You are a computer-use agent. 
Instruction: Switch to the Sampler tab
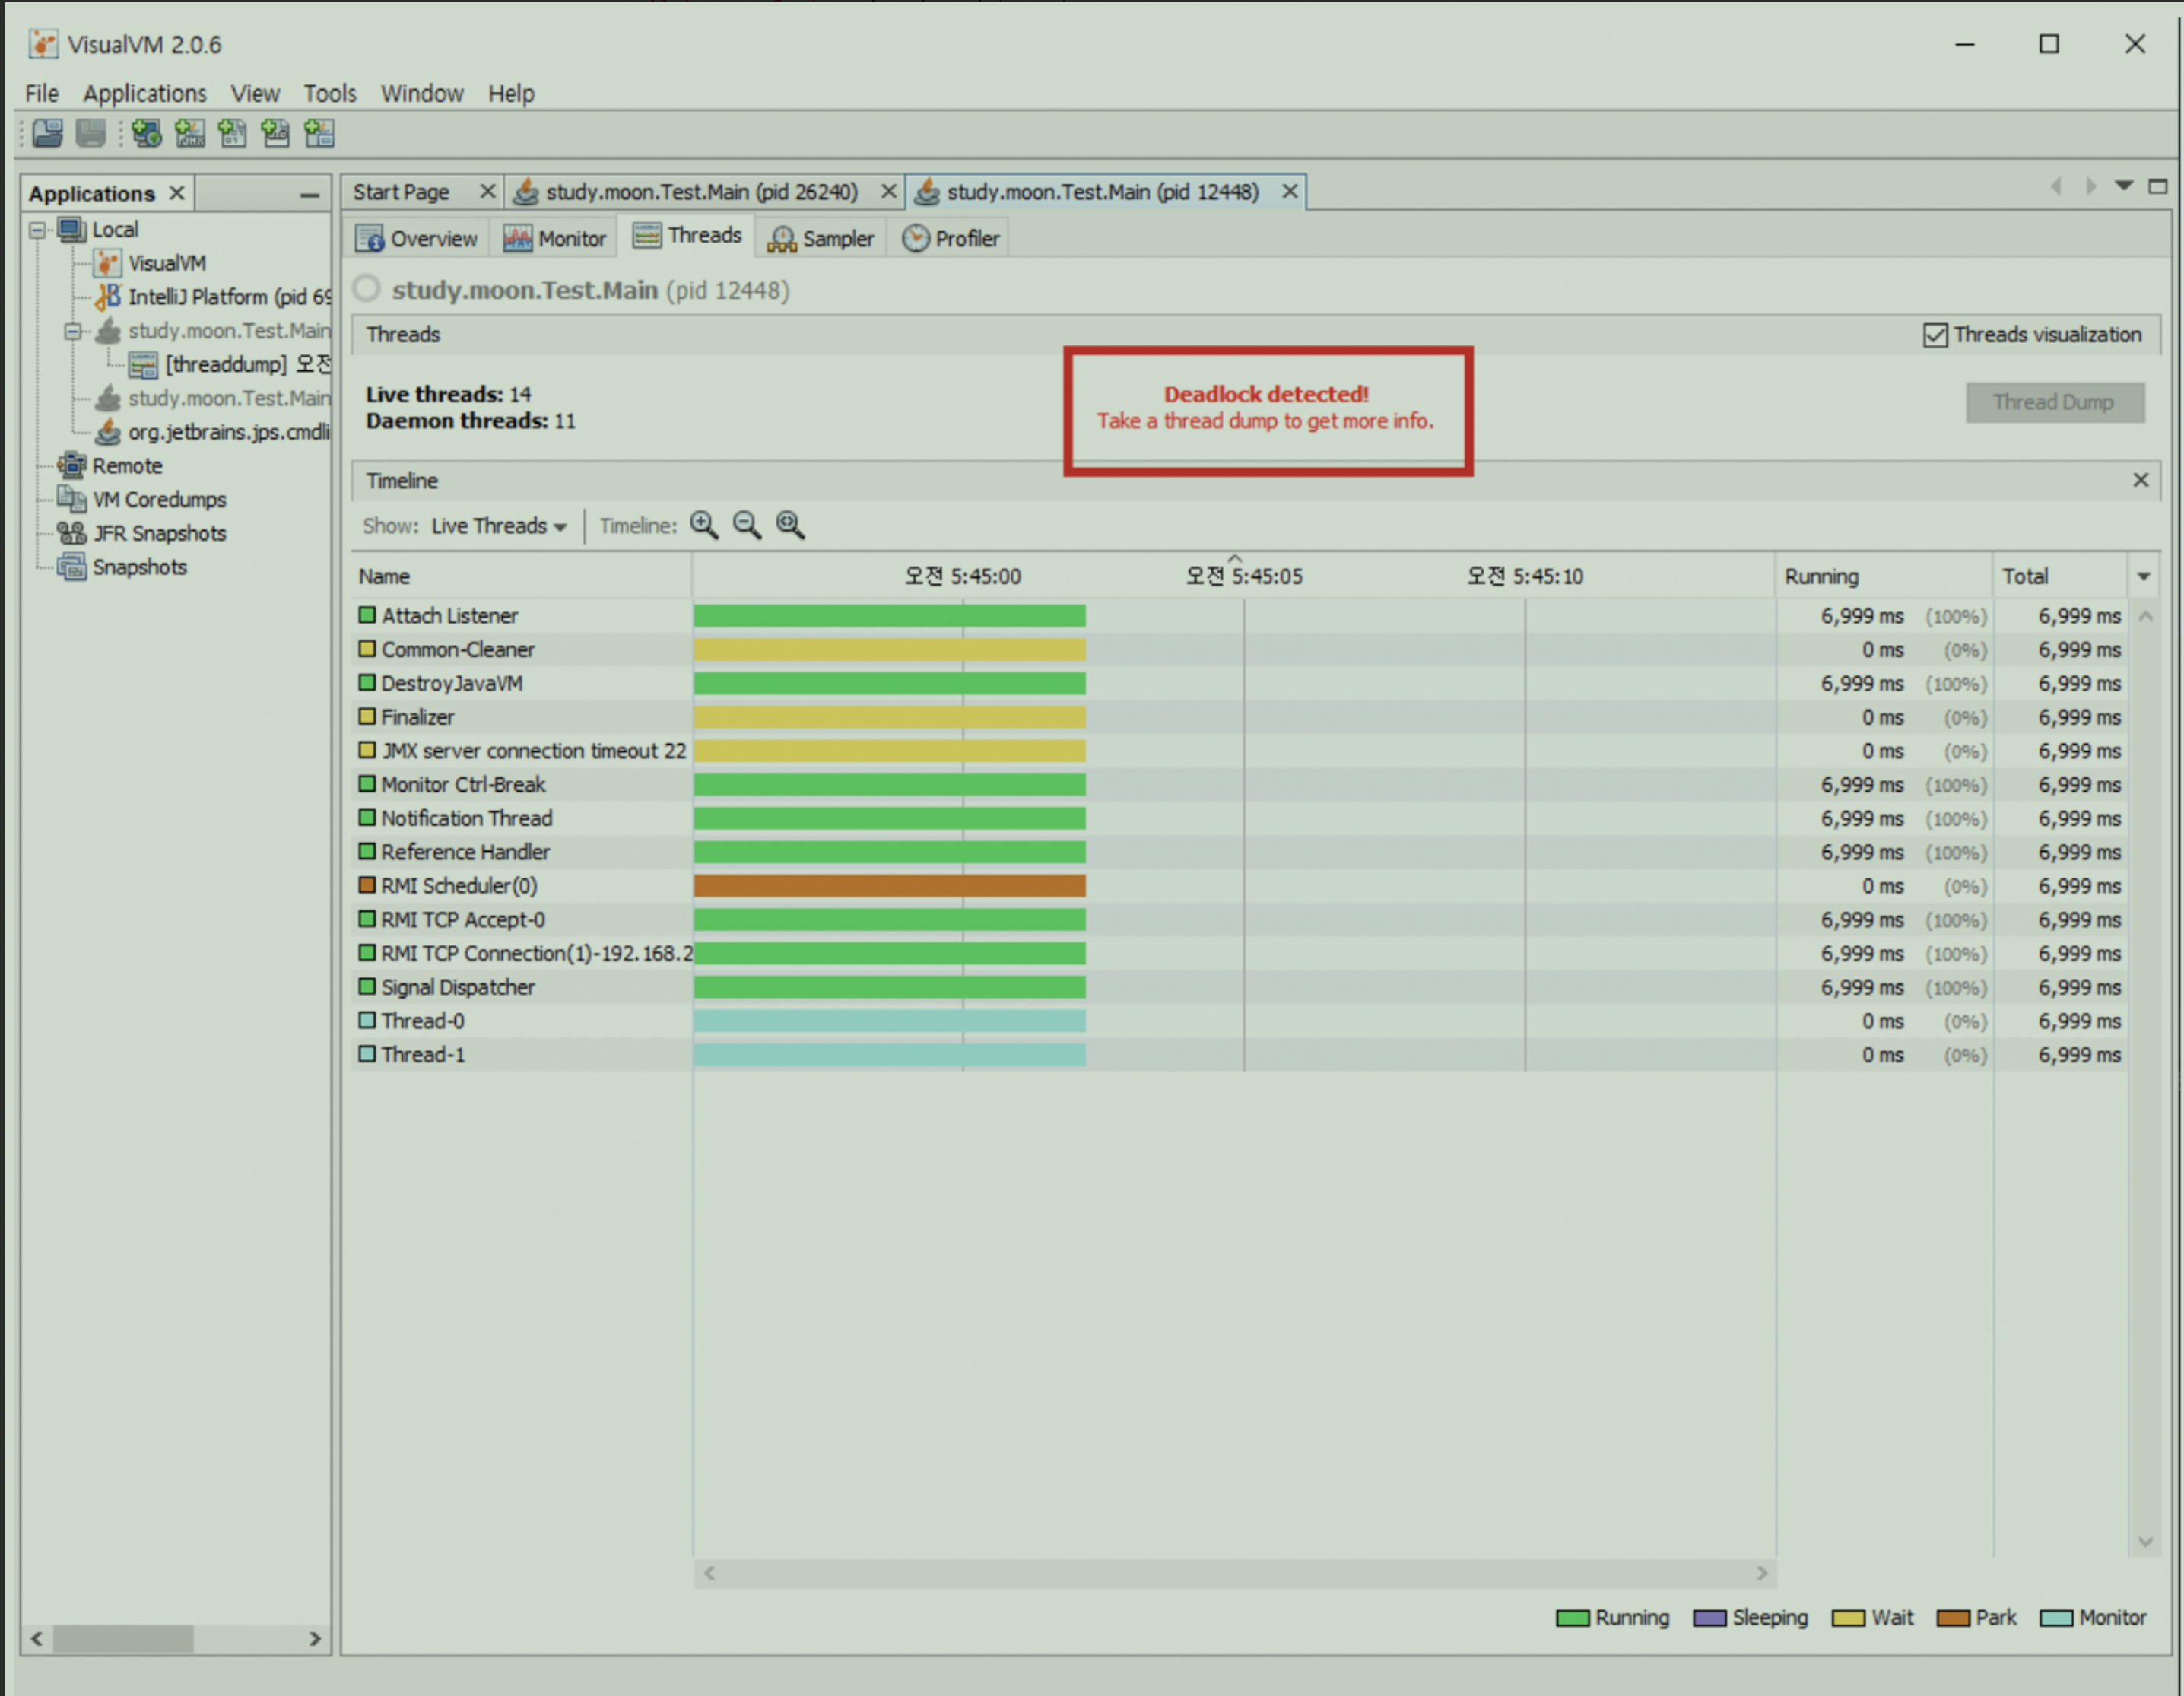click(822, 238)
